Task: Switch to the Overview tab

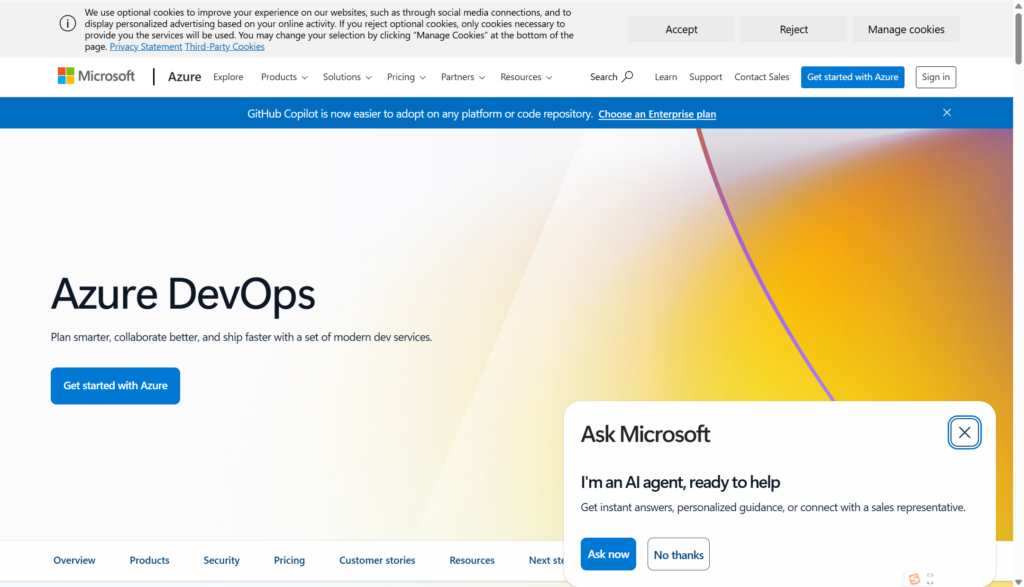Action: click(x=74, y=560)
